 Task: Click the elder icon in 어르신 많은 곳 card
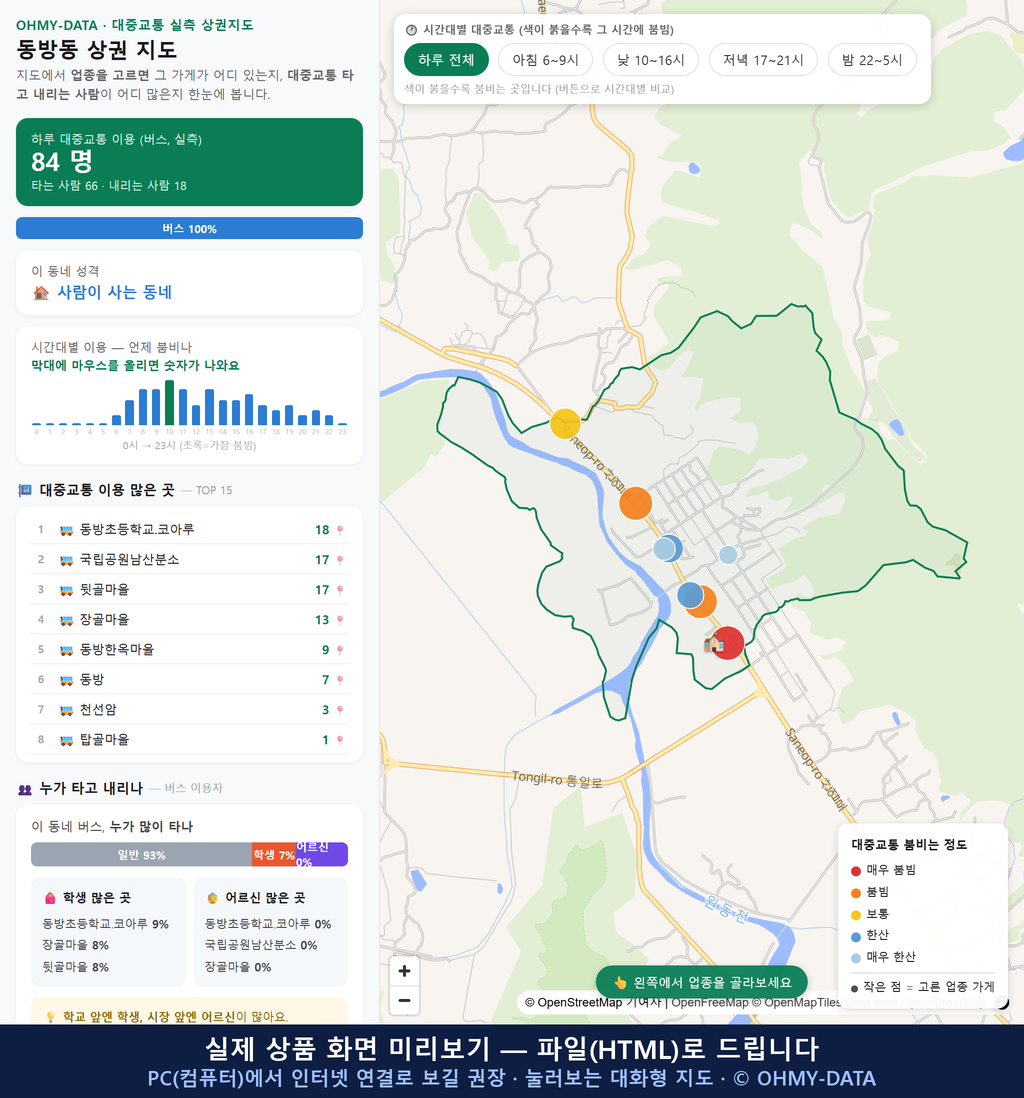click(212, 898)
